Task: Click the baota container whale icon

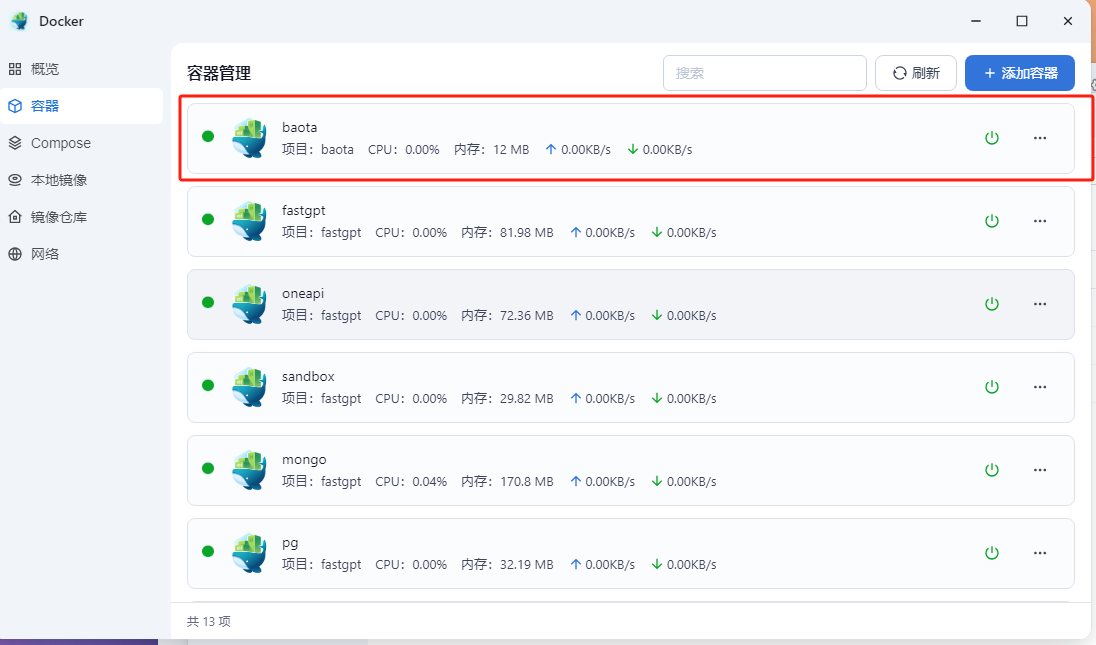Action: [x=250, y=138]
